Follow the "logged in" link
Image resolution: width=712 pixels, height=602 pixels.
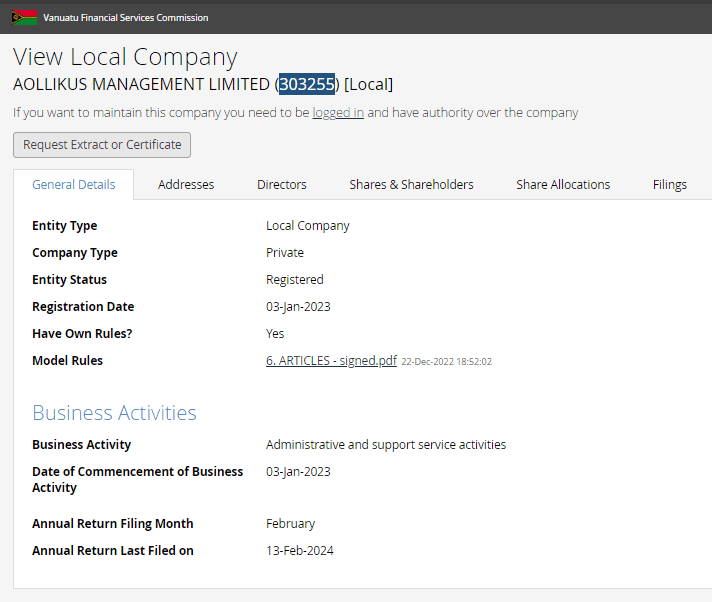coord(338,113)
